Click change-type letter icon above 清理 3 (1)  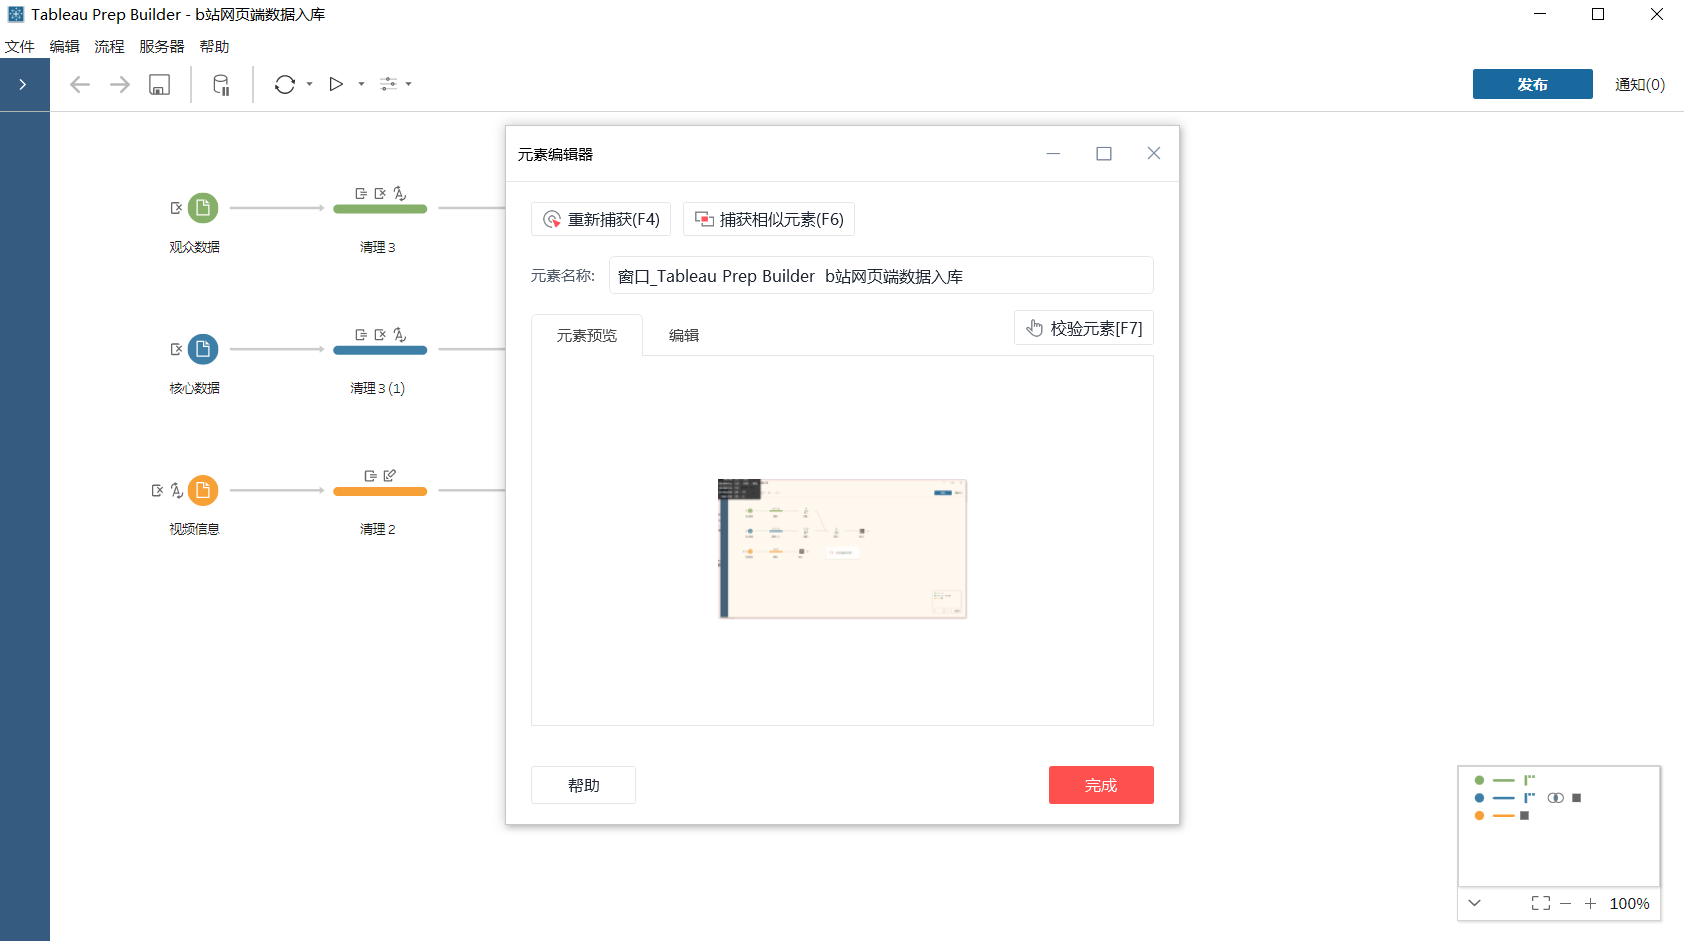[x=400, y=335]
